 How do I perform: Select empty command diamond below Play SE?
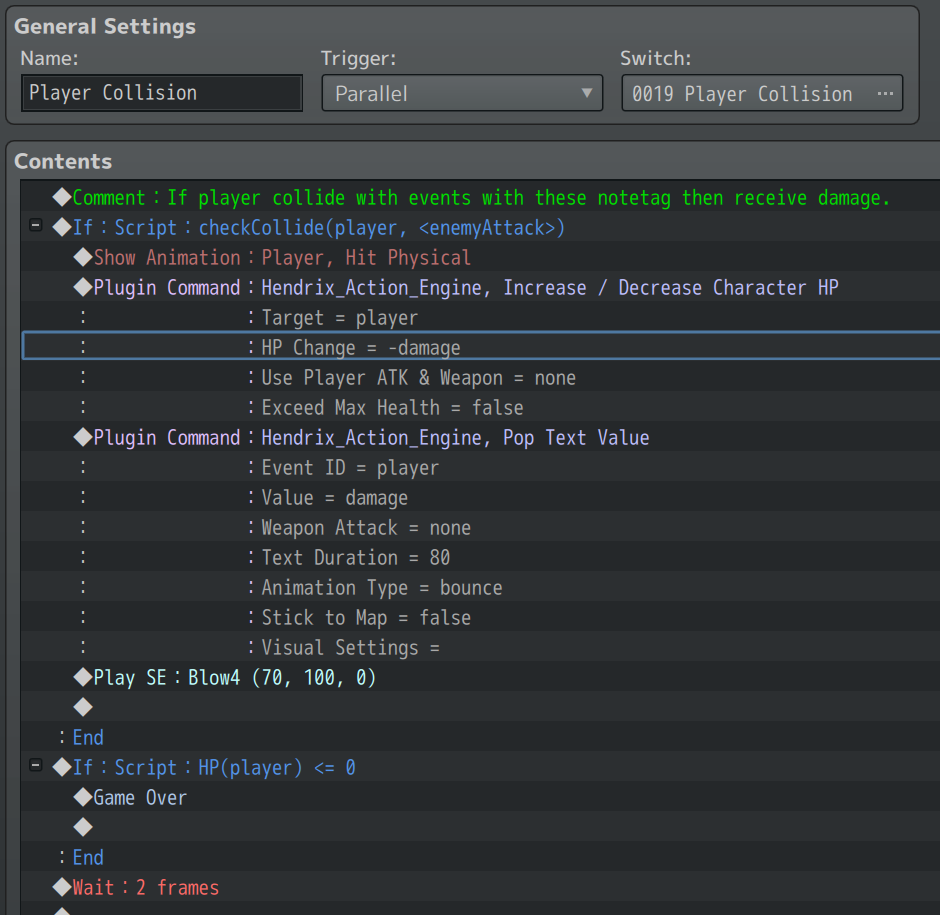click(83, 707)
